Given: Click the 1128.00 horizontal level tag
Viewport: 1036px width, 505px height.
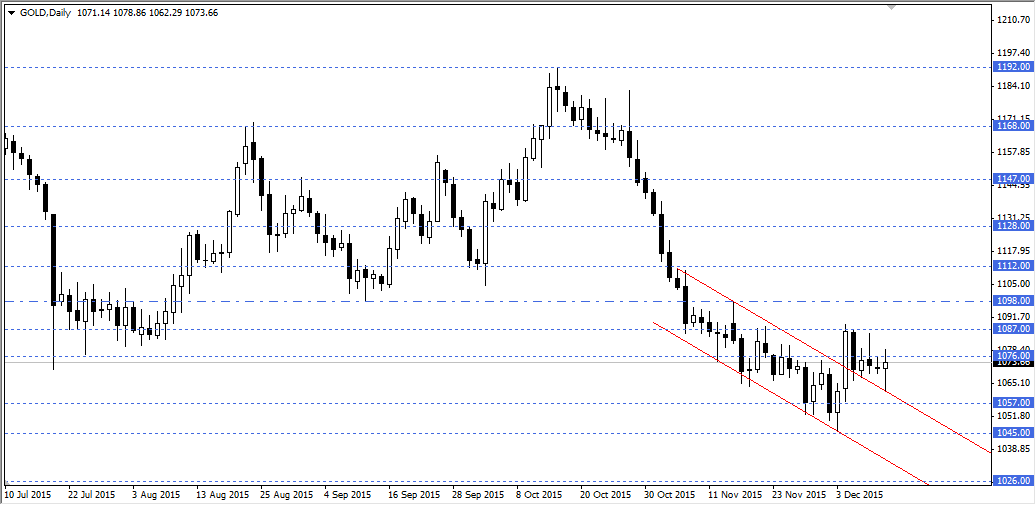Looking at the screenshot, I should coord(1013,226).
